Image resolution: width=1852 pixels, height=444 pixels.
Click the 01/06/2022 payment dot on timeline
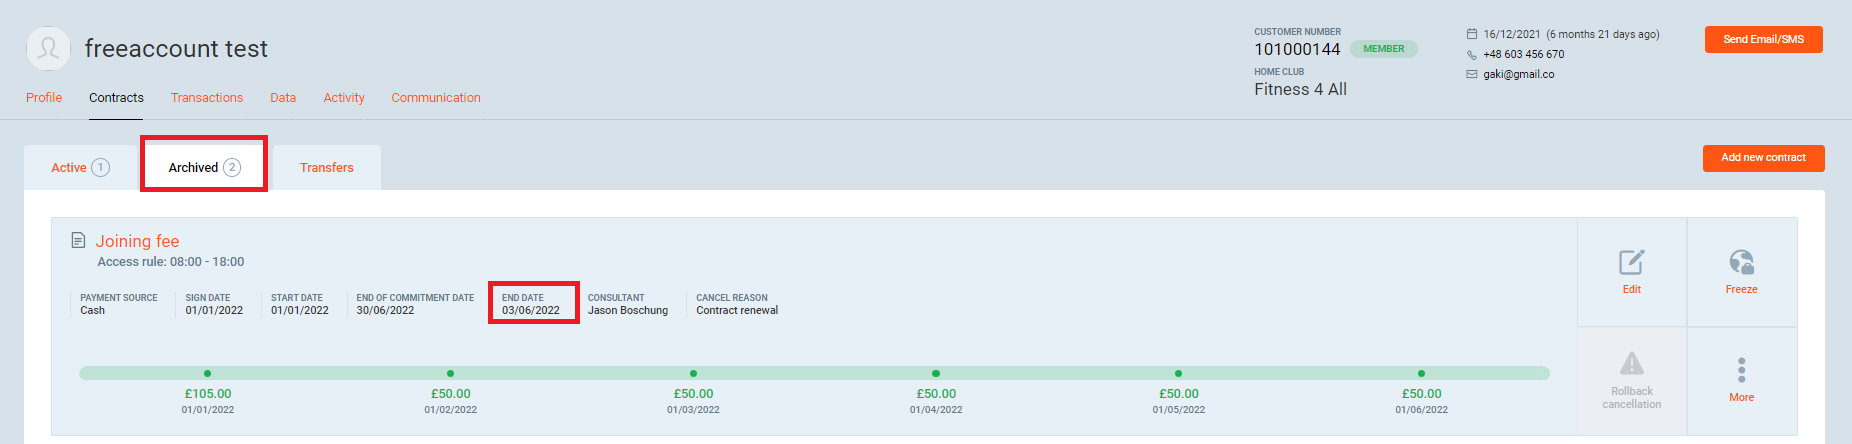tap(1421, 374)
